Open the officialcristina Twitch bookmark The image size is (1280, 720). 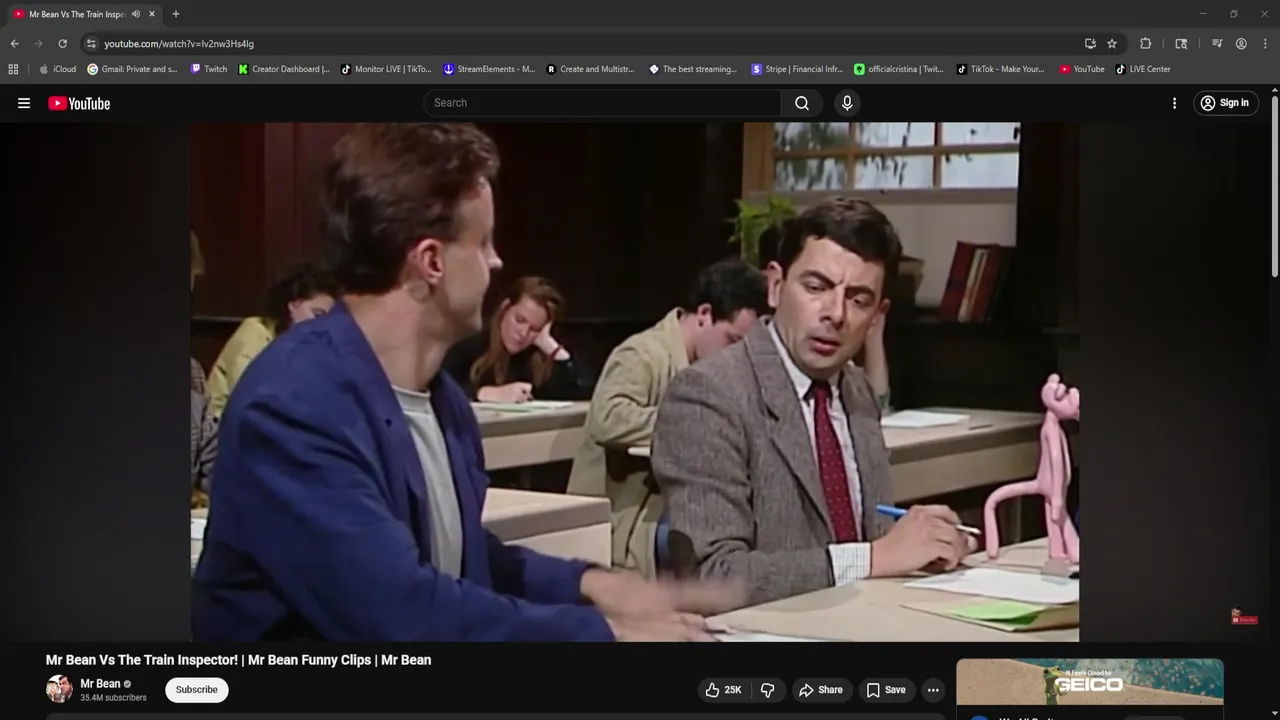click(899, 69)
